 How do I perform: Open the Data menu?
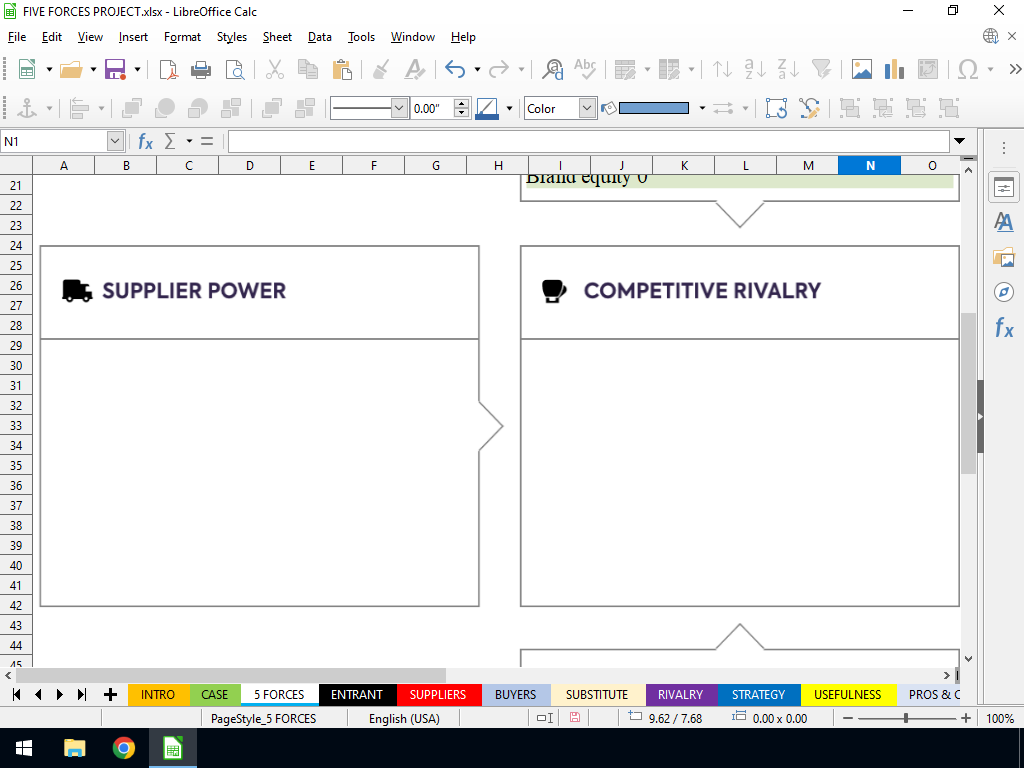(319, 37)
